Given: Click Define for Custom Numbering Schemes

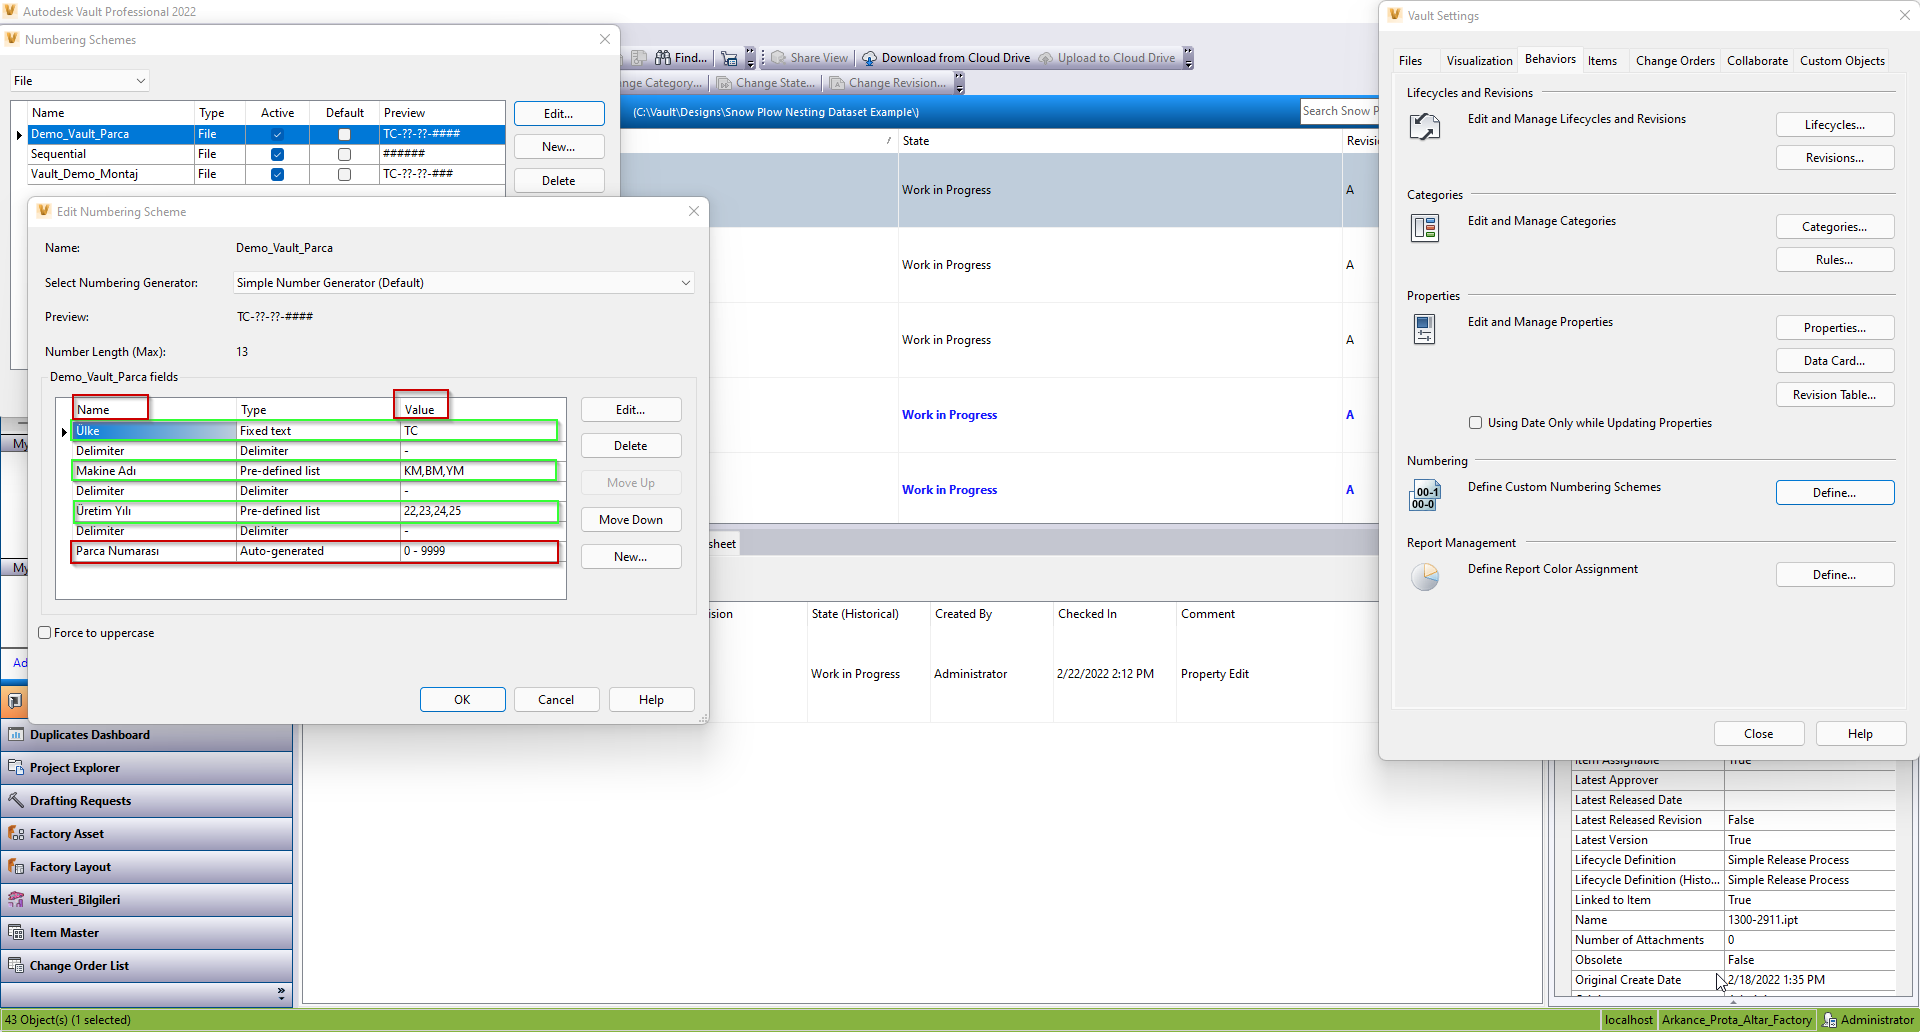Looking at the screenshot, I should (1834, 492).
